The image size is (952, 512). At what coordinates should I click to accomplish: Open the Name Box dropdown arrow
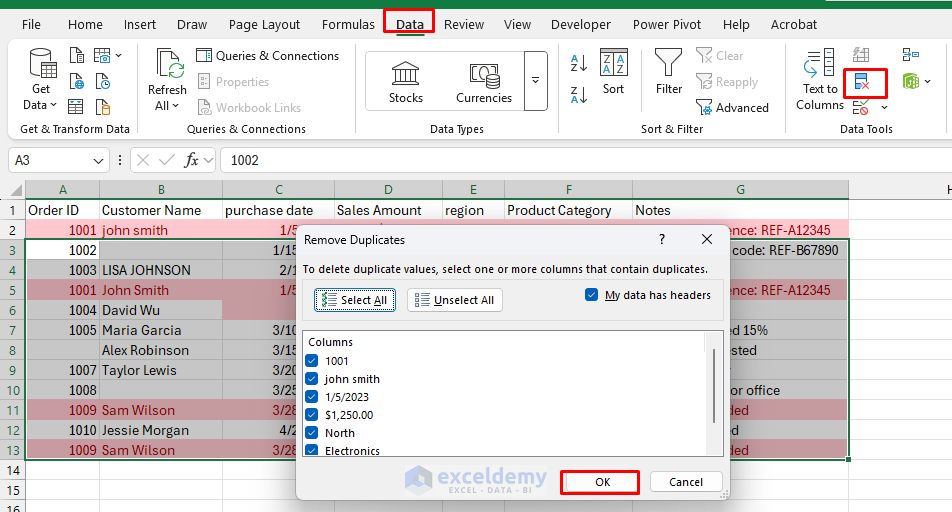pos(98,161)
